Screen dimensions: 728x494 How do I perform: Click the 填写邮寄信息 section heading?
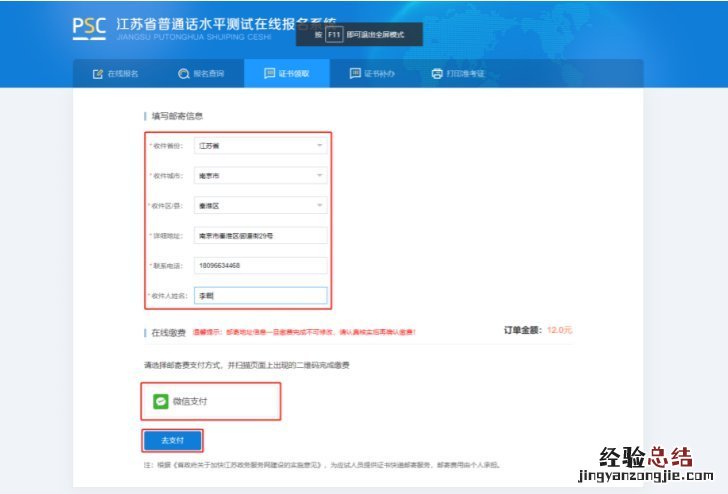[x=177, y=116]
